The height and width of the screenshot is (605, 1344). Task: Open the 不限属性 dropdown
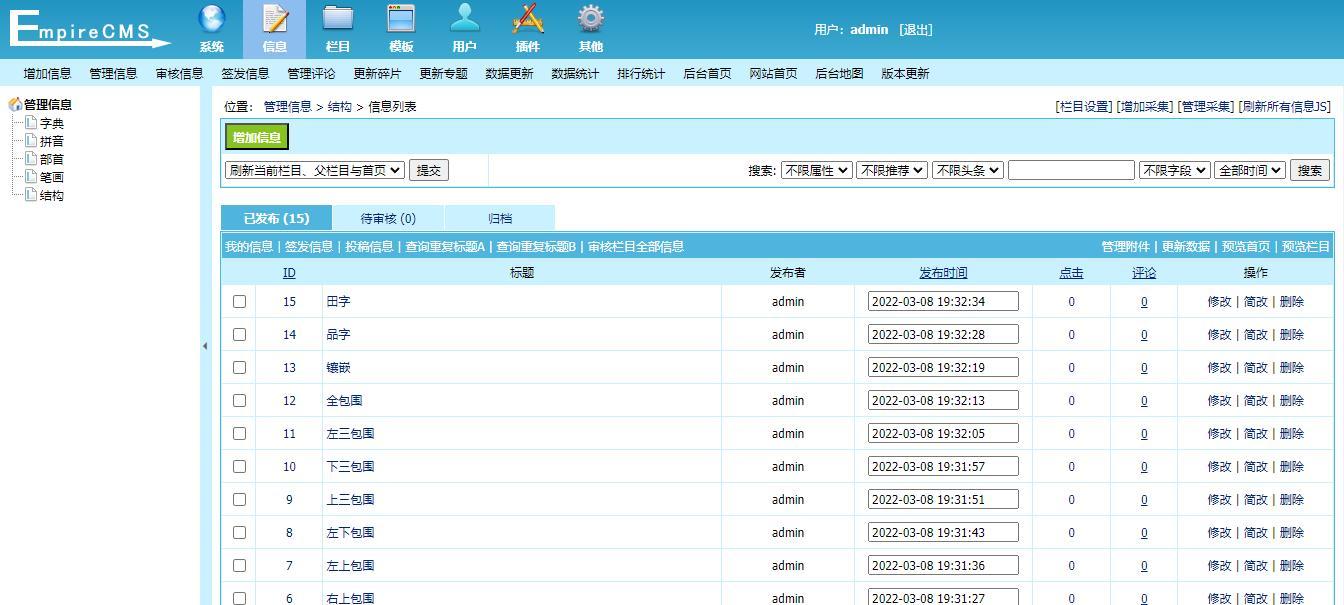coord(817,170)
